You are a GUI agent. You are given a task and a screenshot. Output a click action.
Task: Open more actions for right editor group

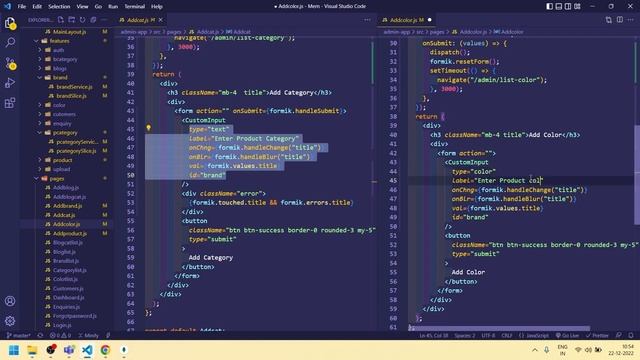(x=631, y=20)
